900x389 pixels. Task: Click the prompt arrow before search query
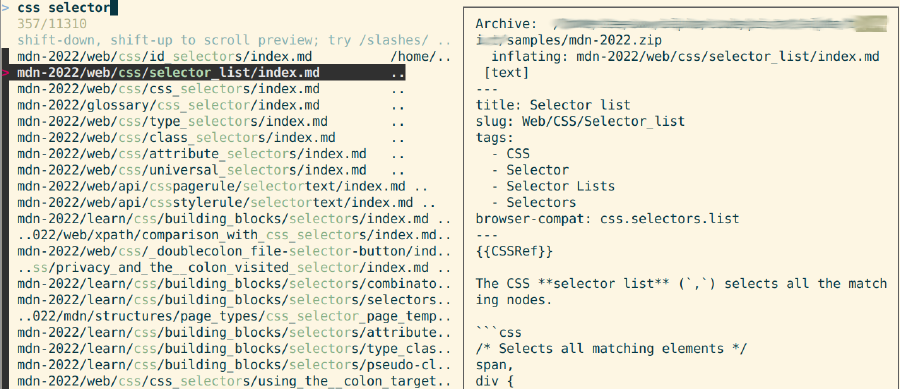coord(5,8)
